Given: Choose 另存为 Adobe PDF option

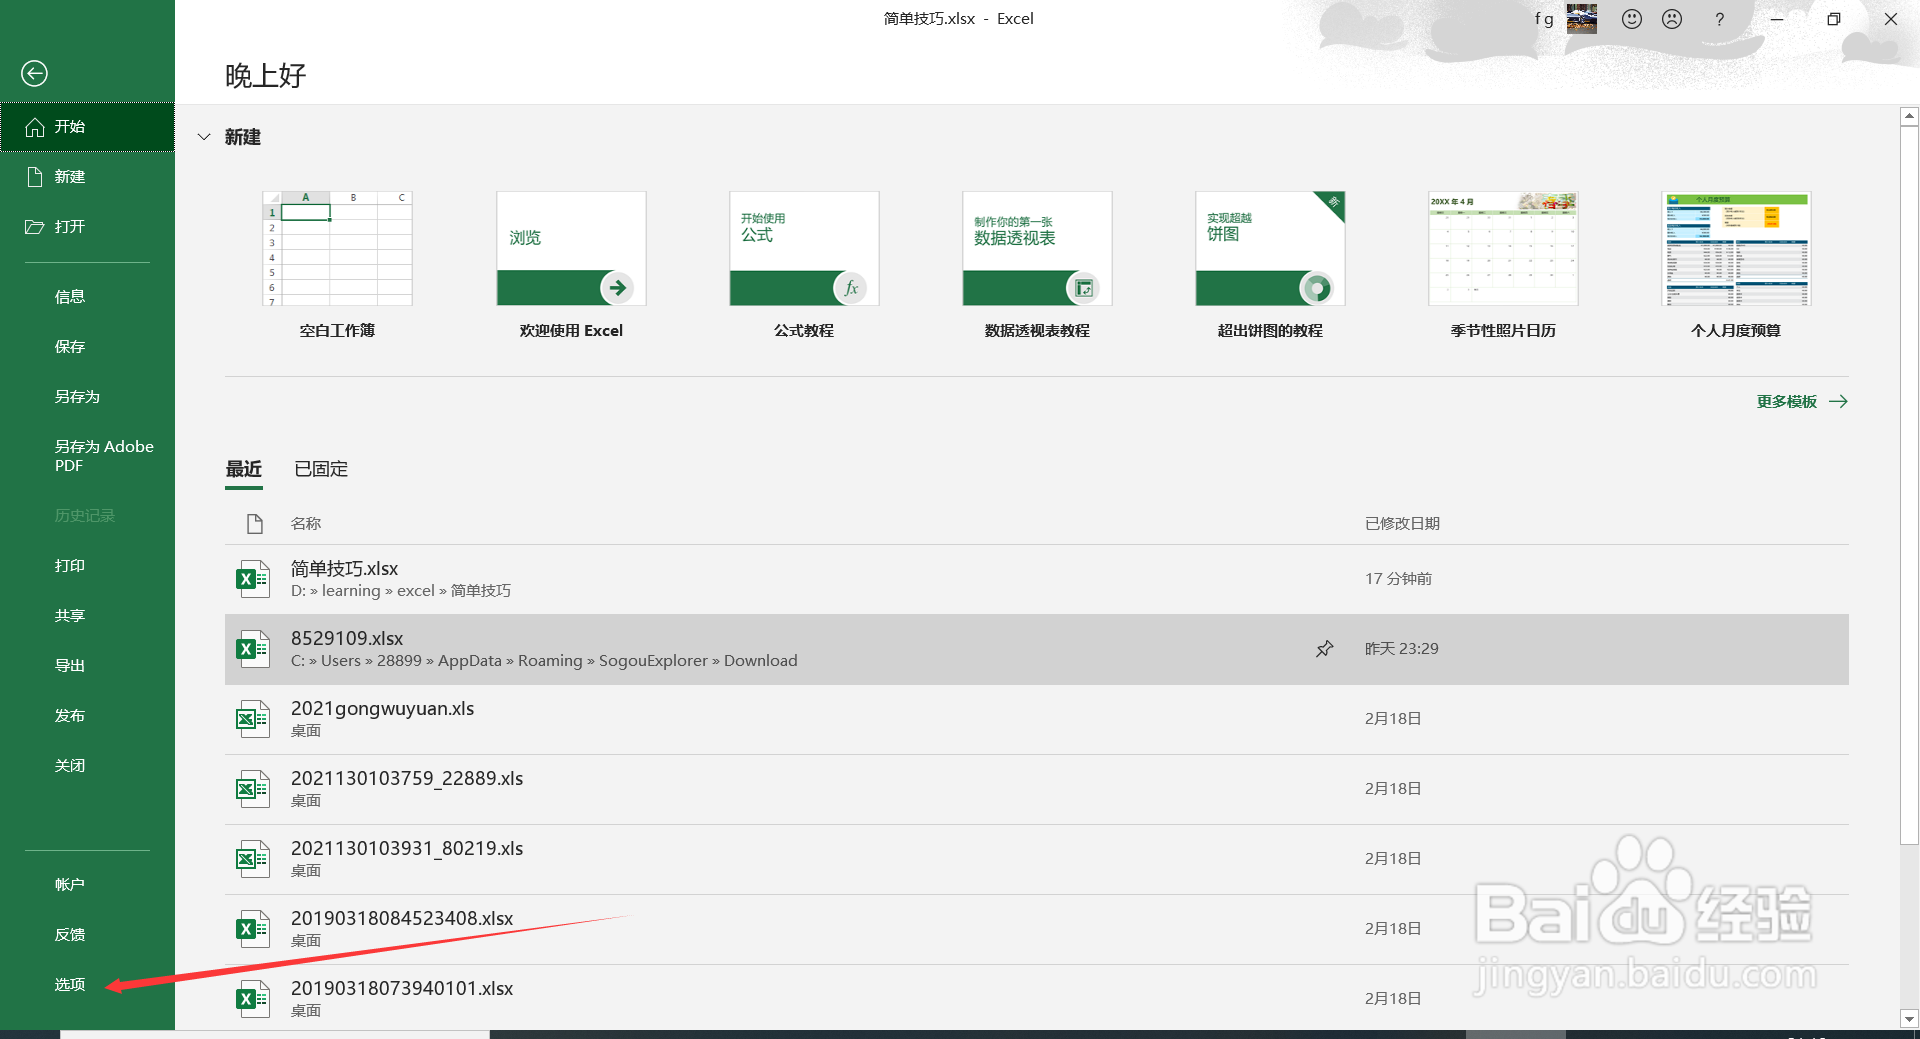Looking at the screenshot, I should (87, 456).
